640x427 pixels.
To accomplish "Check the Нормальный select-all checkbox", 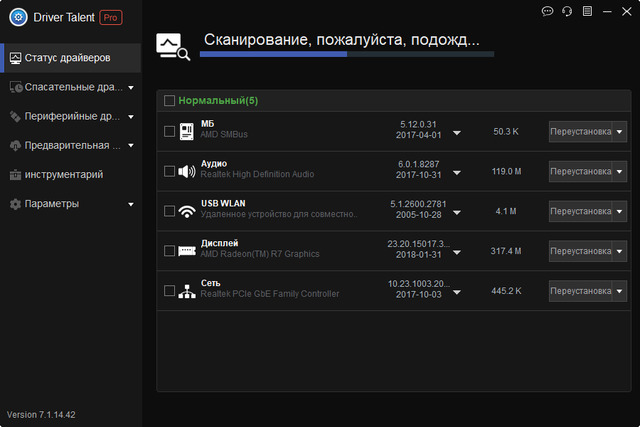I will 169,101.
